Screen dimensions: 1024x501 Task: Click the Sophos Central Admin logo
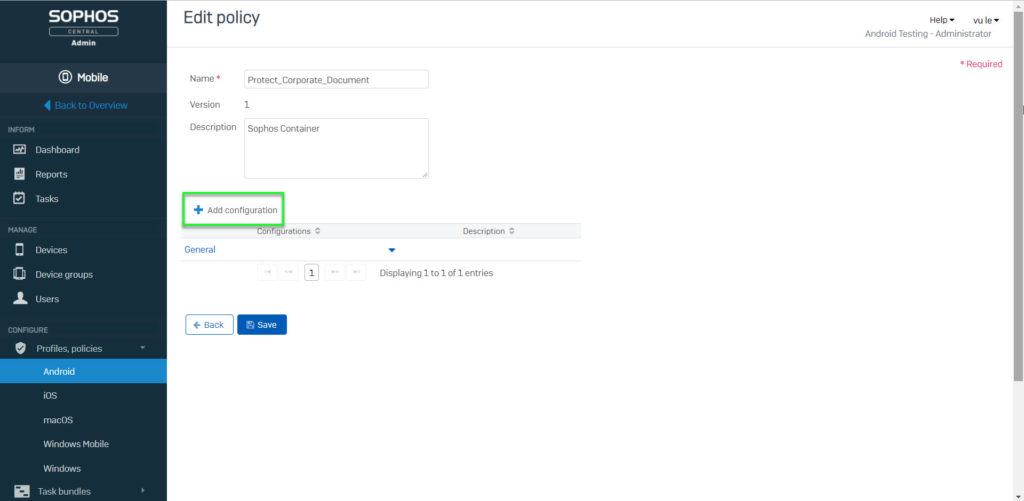click(x=83, y=27)
